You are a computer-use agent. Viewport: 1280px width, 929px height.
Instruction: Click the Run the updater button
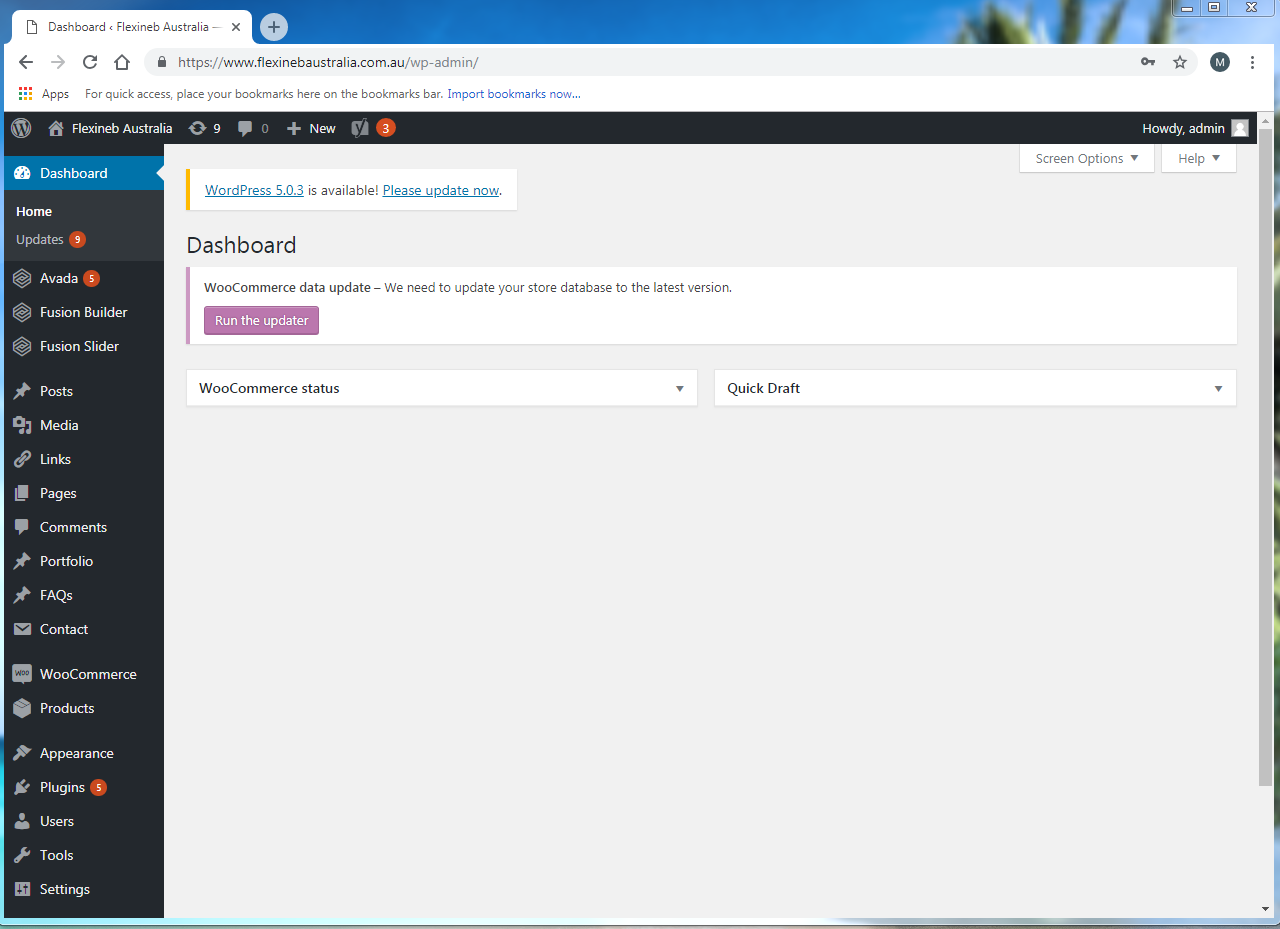[261, 320]
